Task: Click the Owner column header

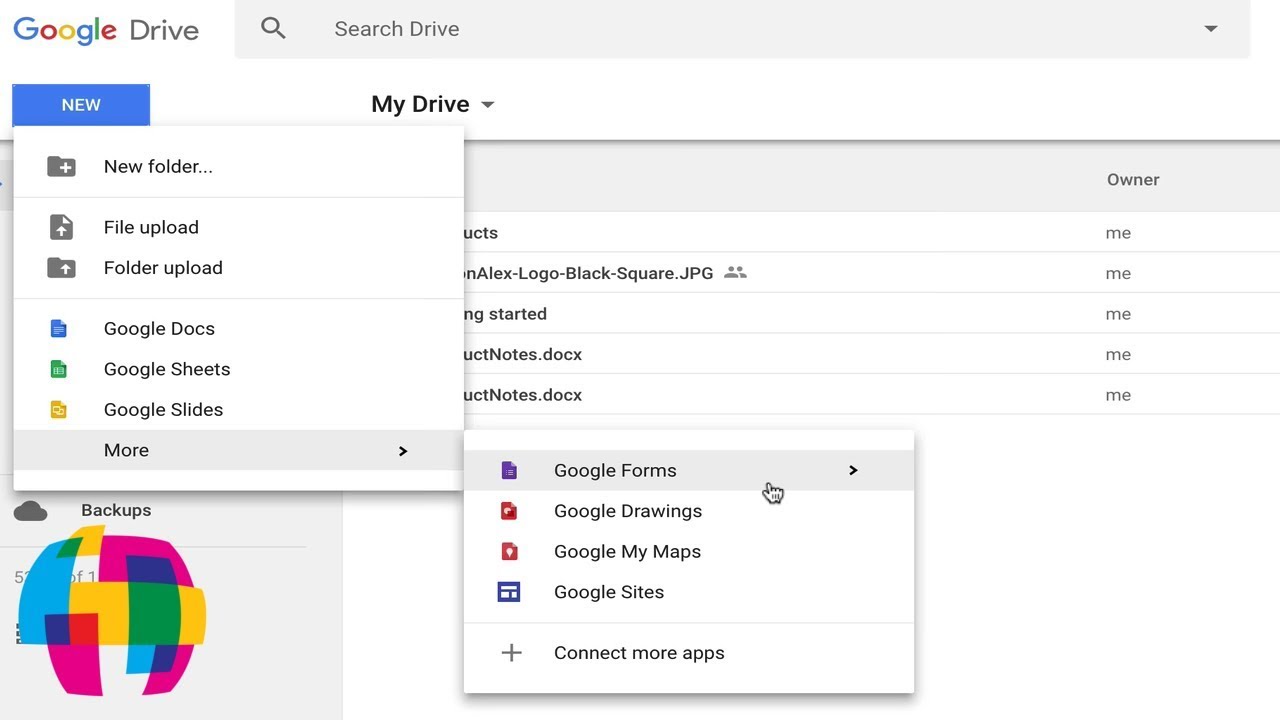Action: pos(1133,180)
